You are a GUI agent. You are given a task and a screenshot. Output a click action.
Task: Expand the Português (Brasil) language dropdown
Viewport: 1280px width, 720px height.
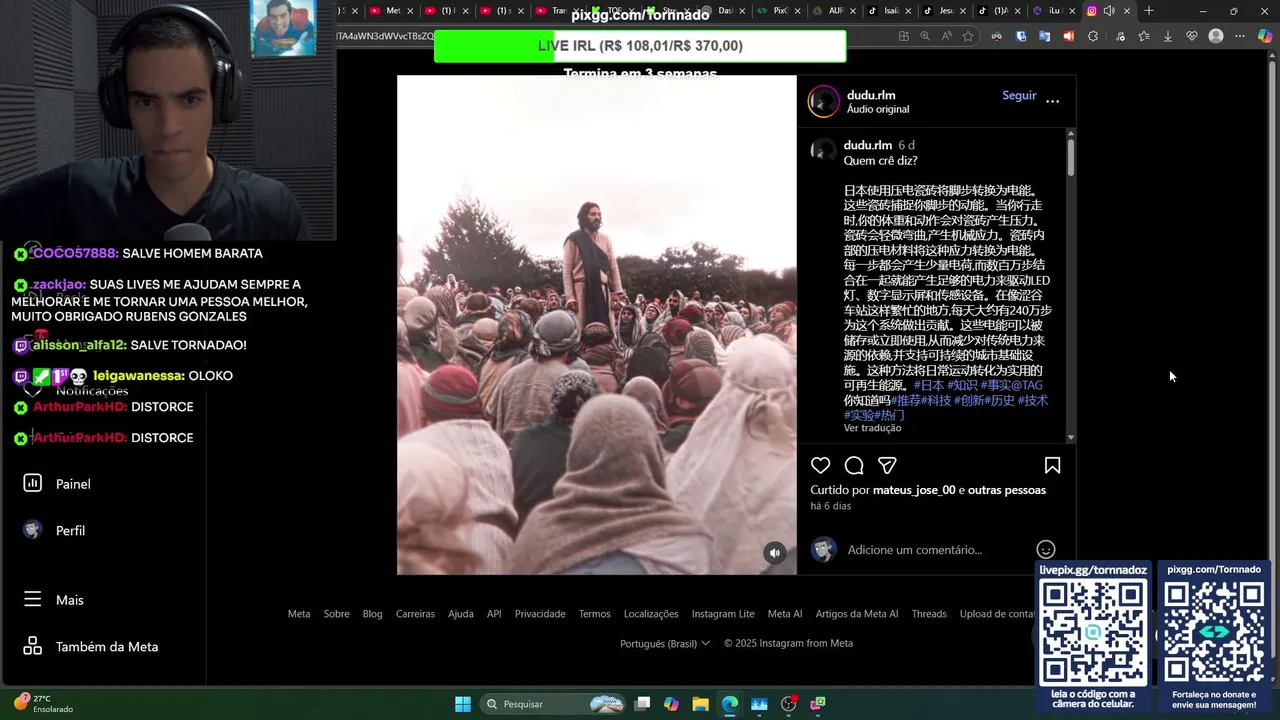pos(665,643)
